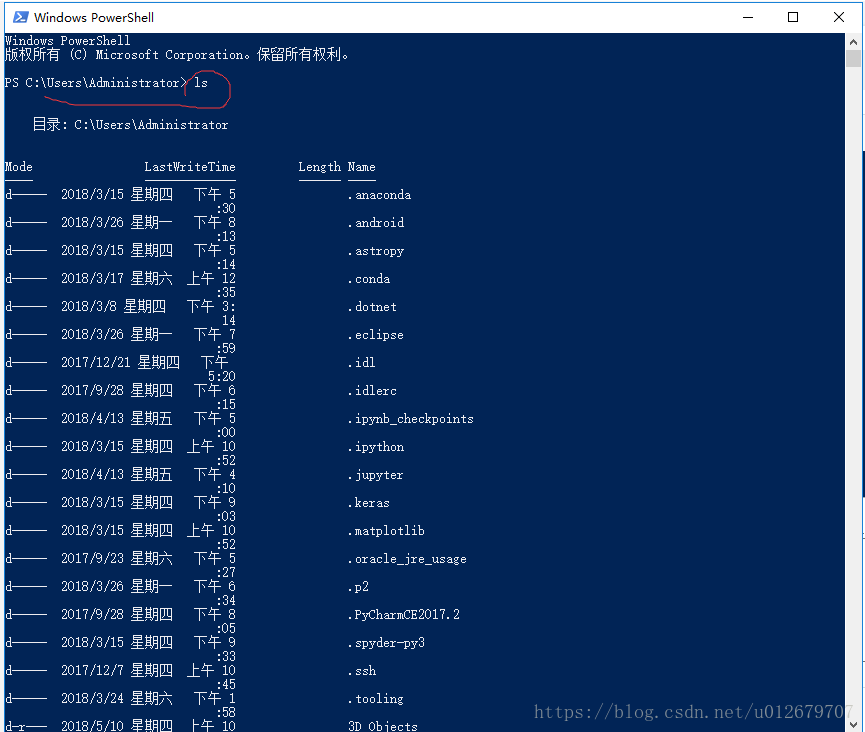Close the Windows PowerShell window
The width and height of the screenshot is (865, 732).
(839, 17)
